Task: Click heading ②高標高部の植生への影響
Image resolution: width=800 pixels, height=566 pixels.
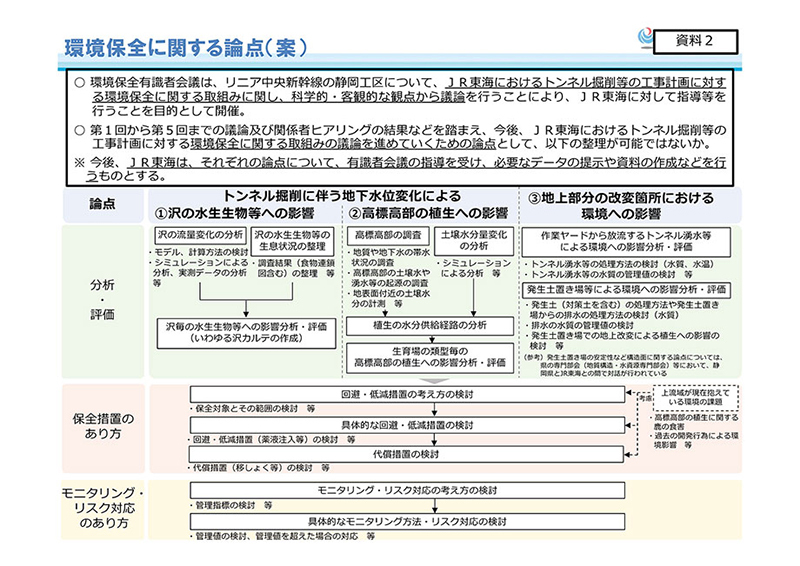Action: 428,213
